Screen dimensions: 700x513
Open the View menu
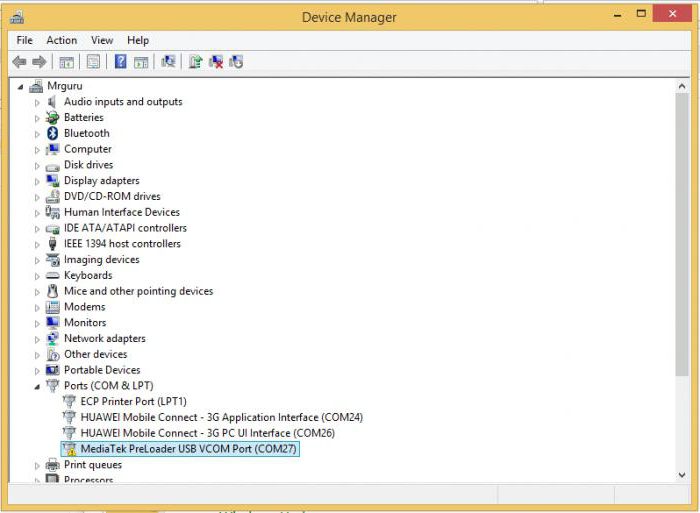[102, 40]
